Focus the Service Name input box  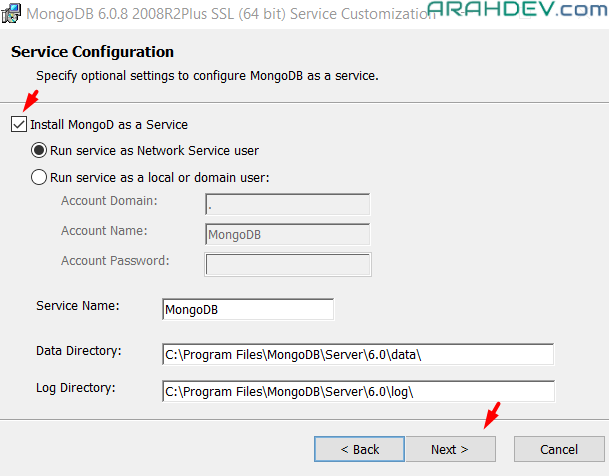[247, 310]
